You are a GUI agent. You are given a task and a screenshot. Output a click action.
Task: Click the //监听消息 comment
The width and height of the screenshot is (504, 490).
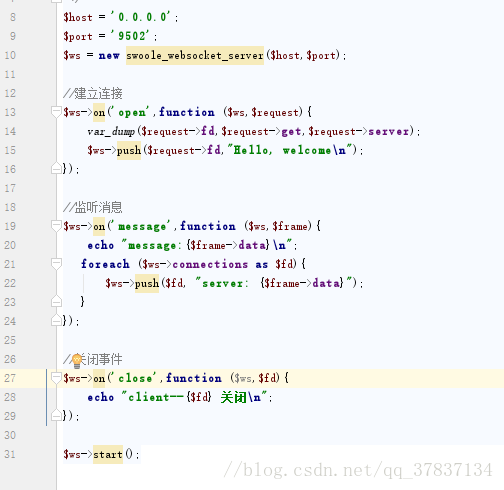coord(93,207)
